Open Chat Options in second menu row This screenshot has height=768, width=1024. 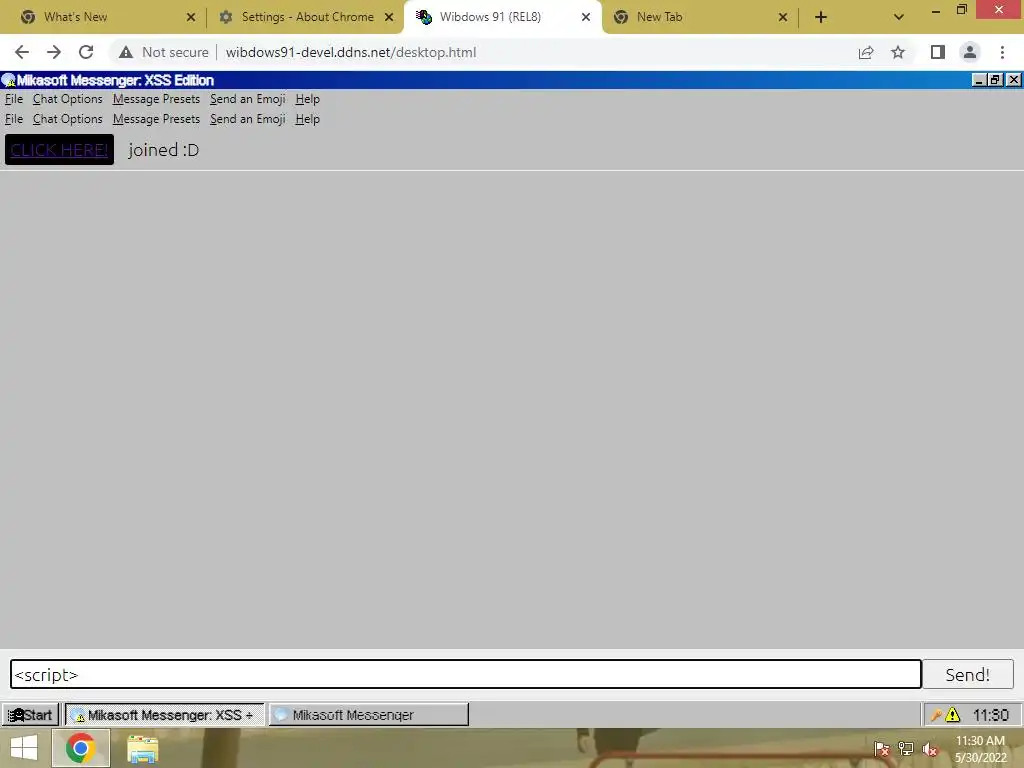tap(67, 119)
